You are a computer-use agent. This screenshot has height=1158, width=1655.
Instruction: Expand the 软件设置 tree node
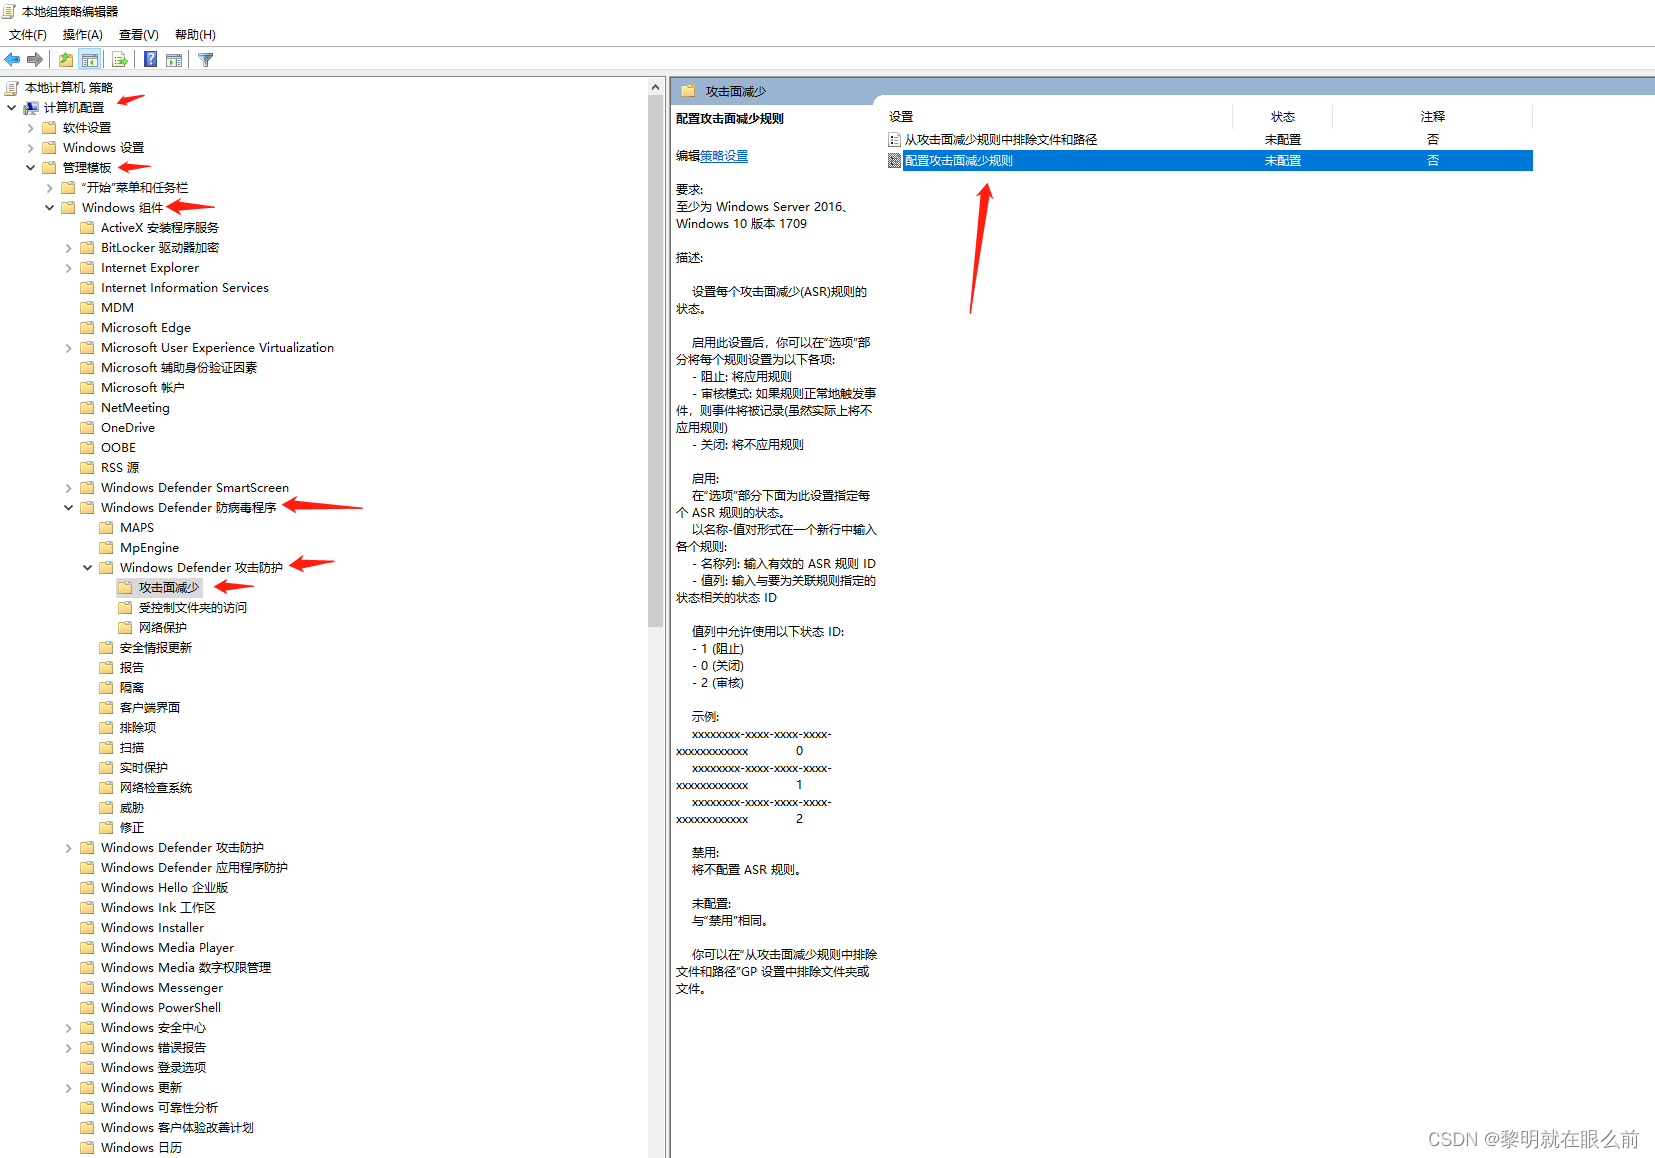pyautogui.click(x=30, y=128)
